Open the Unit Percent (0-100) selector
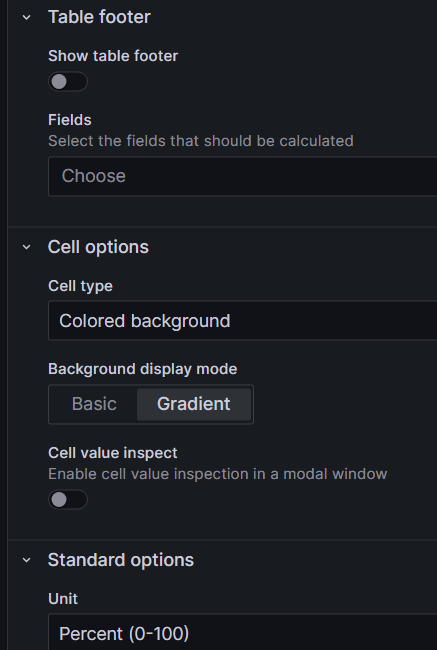This screenshot has height=650, width=437. (x=243, y=632)
